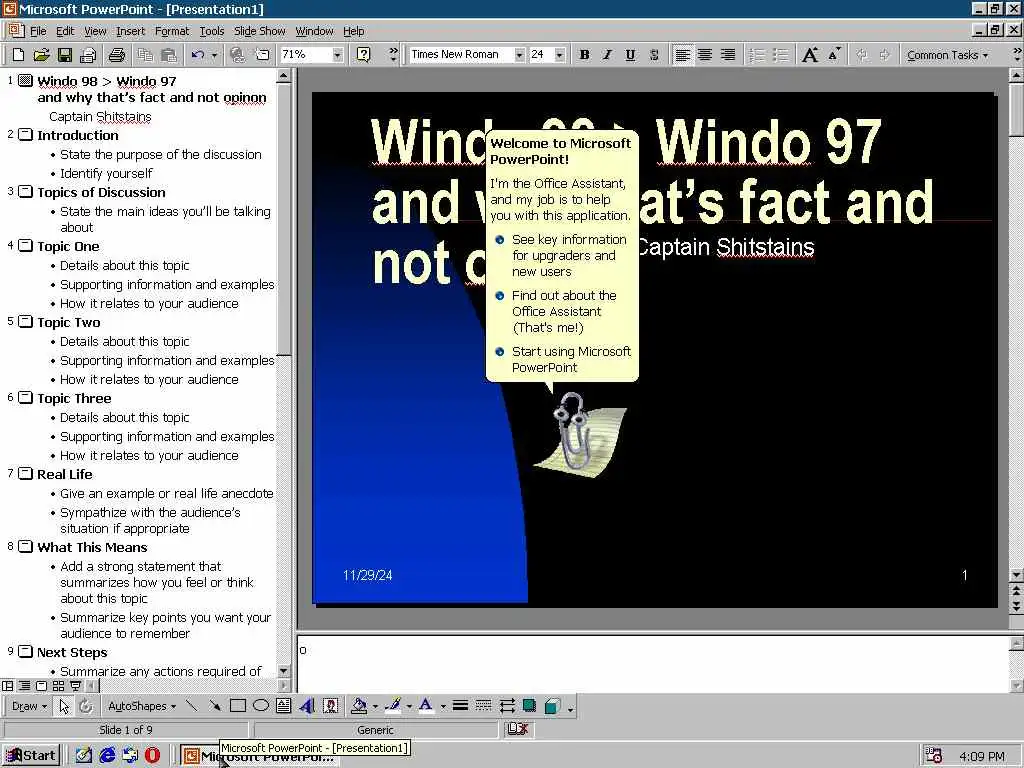This screenshot has width=1024, height=768.
Task: Open the Times New Roman font dropdown
Action: (519, 55)
